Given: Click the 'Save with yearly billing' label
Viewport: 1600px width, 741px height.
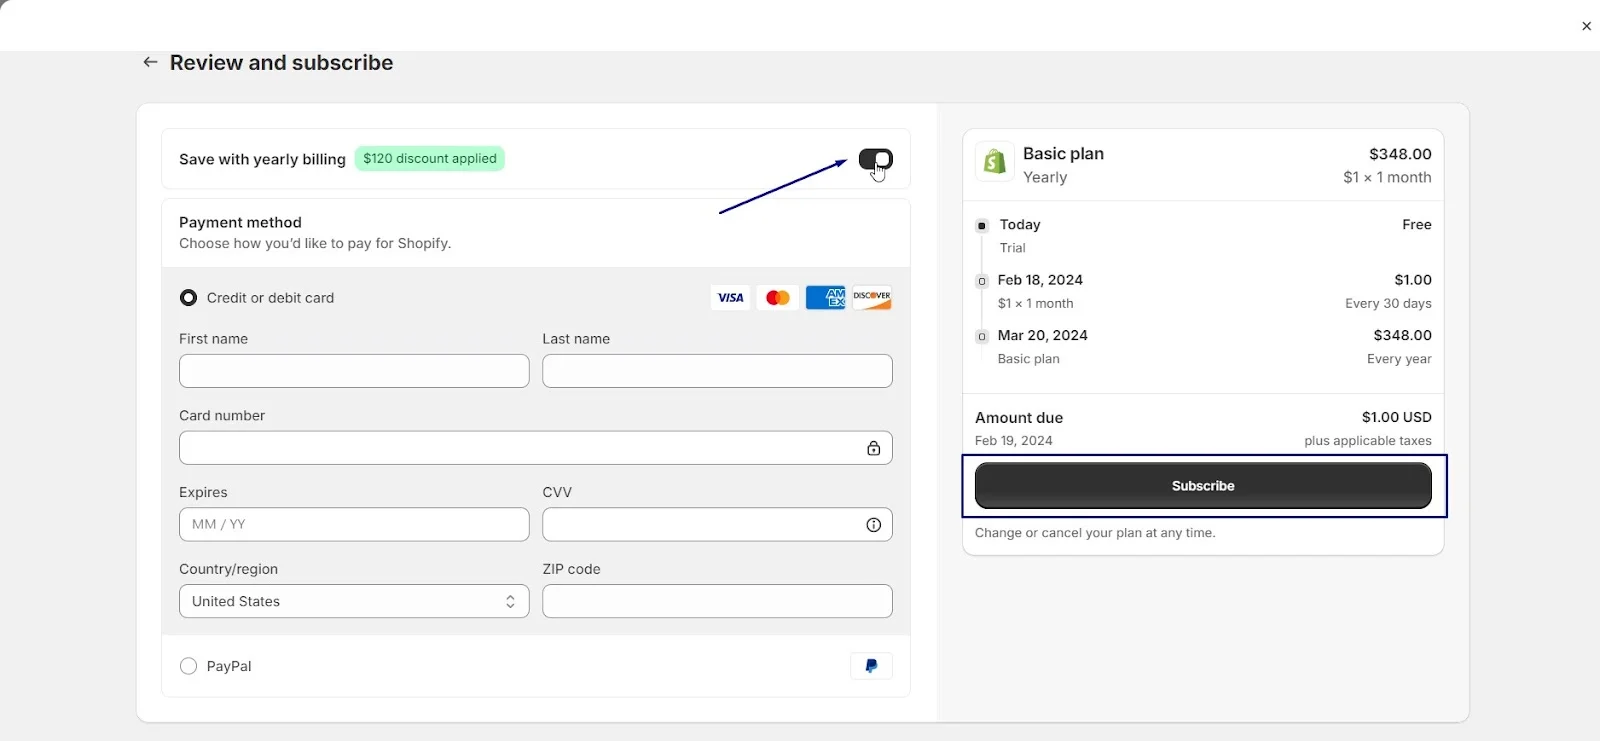Looking at the screenshot, I should point(262,159).
